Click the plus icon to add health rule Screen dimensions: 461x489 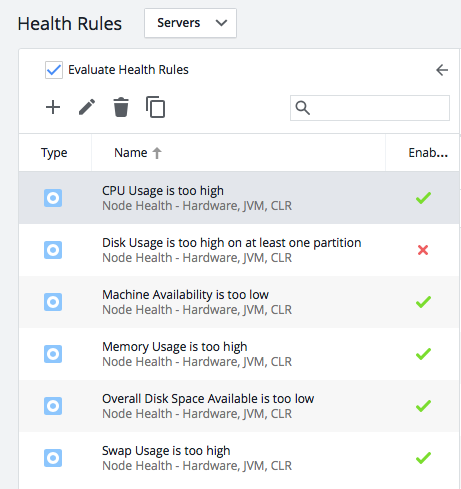pyautogui.click(x=53, y=107)
